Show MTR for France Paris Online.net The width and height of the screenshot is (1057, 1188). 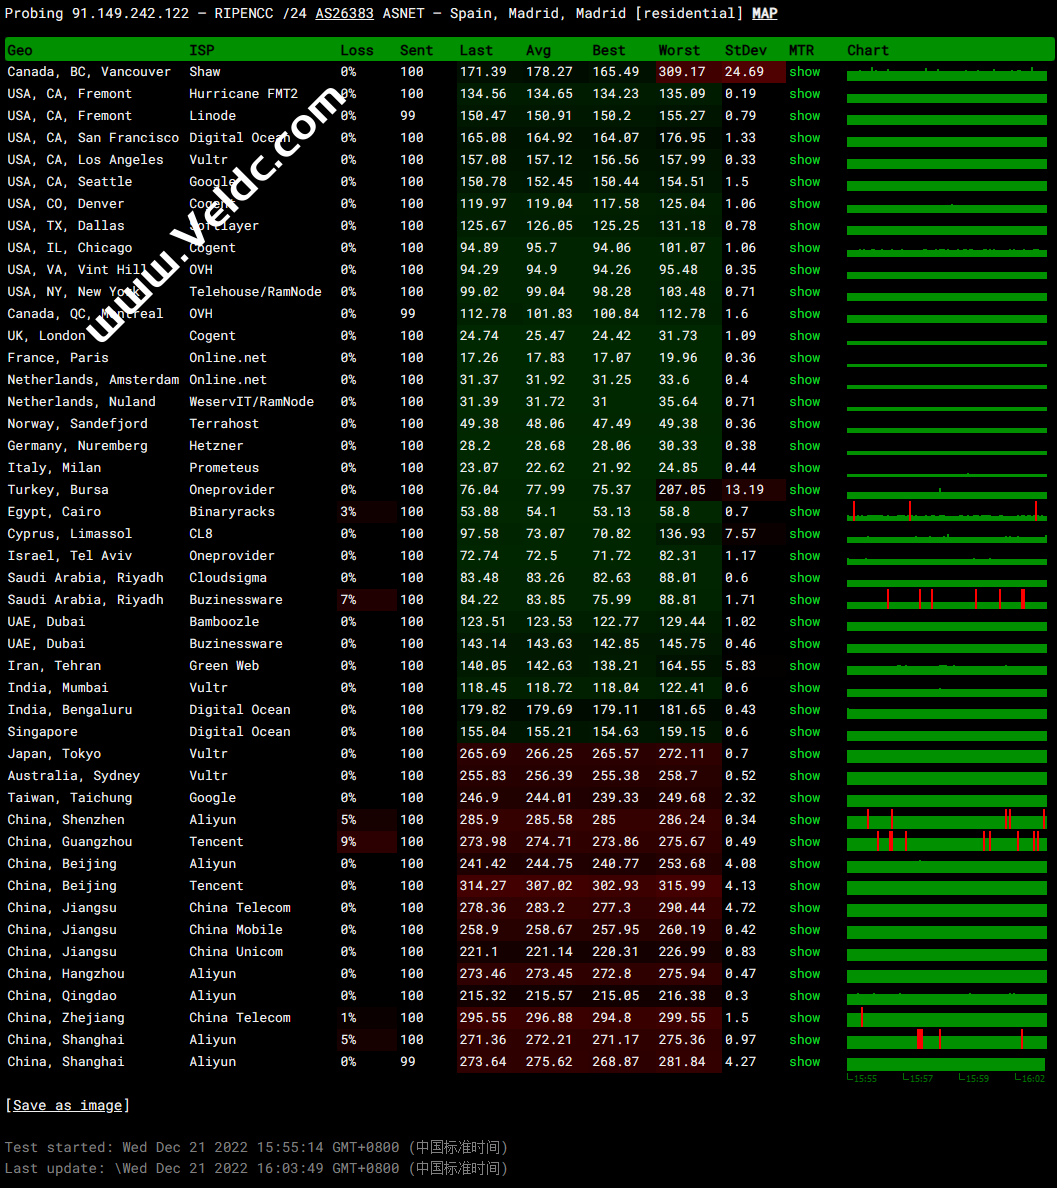[x=804, y=358]
